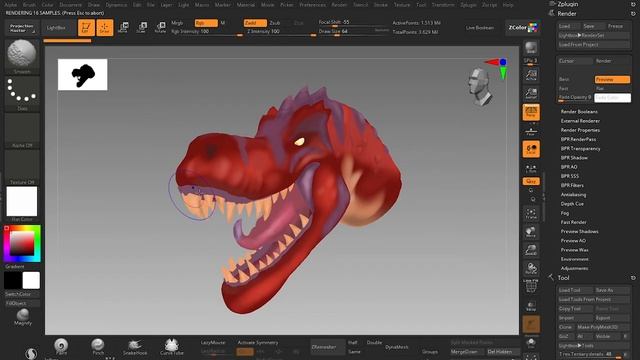Click the FillObject button
This screenshot has width=640, height=360.
[x=22, y=303]
